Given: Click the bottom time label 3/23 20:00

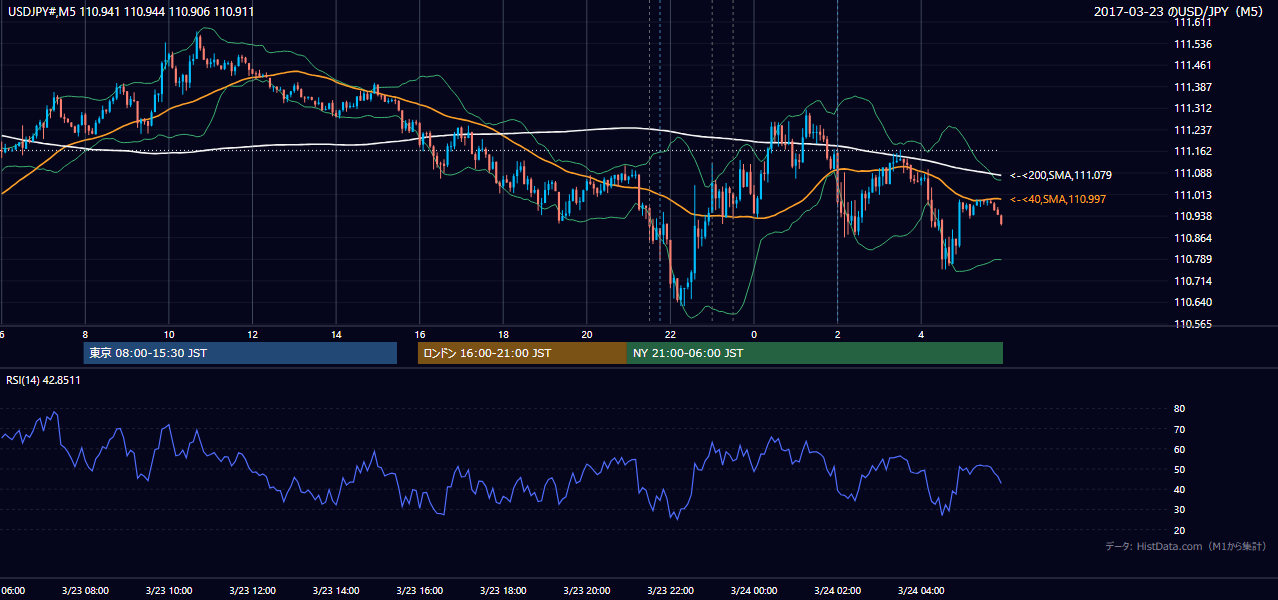Looking at the screenshot, I should coord(586,590).
